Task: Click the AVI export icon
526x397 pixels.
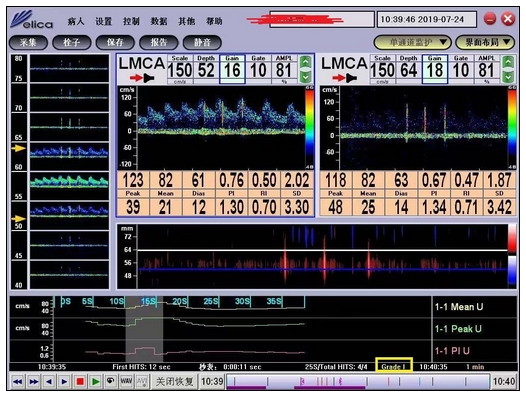Action: pyautogui.click(x=142, y=382)
